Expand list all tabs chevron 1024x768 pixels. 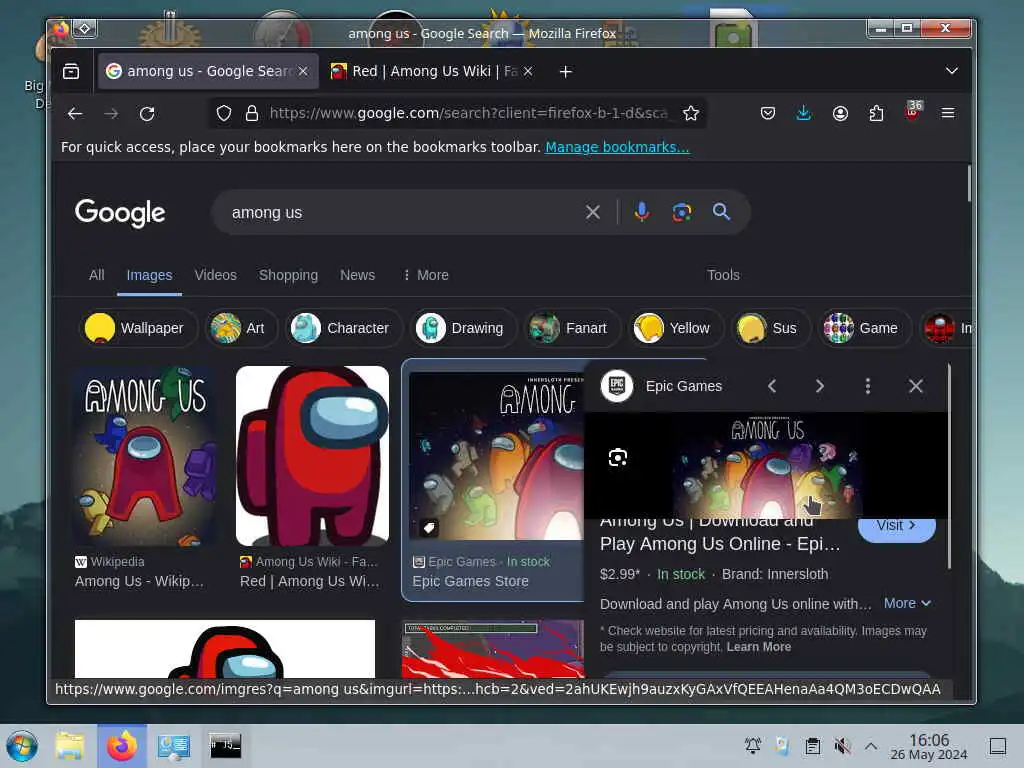click(x=952, y=71)
